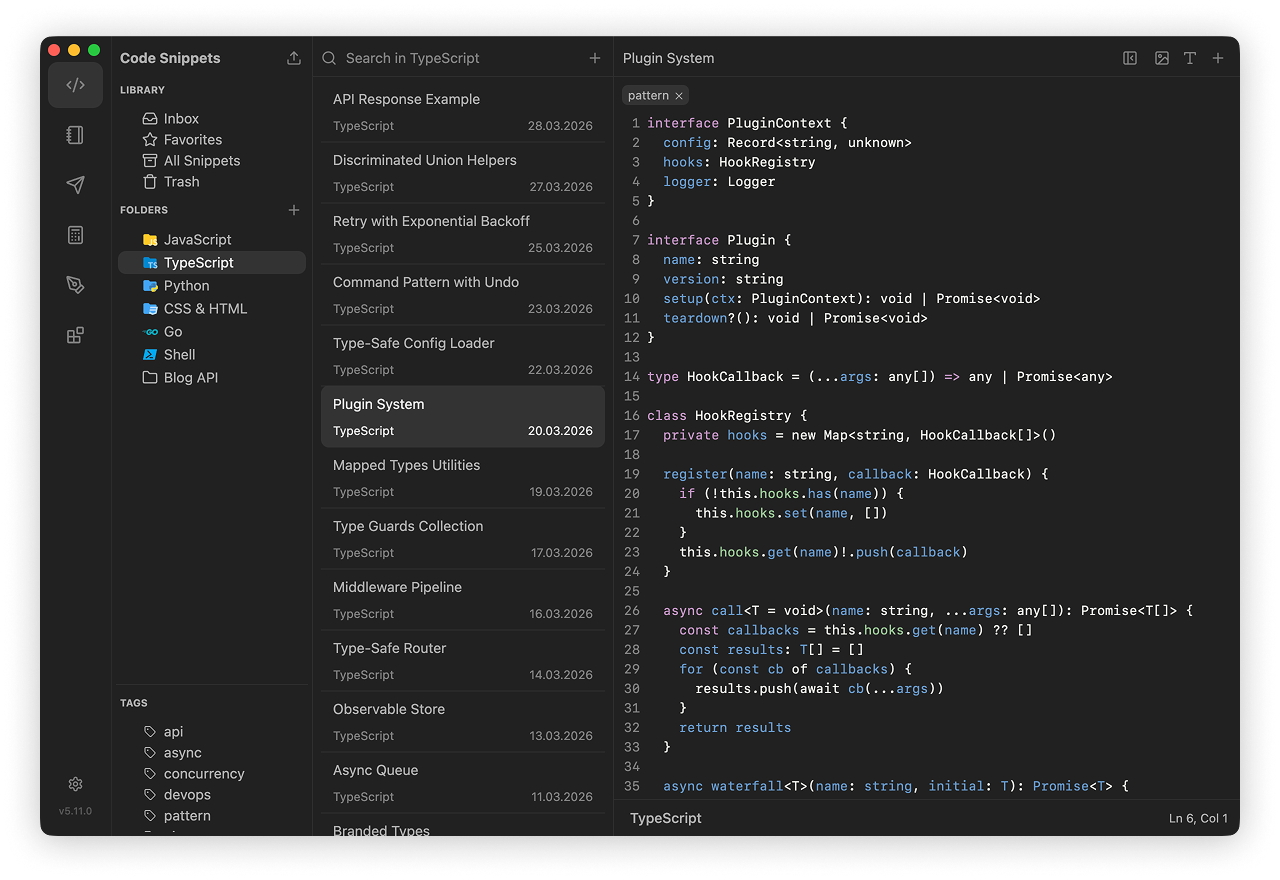Click the CSS & HTML folder icon
The width and height of the screenshot is (1280, 880).
[x=150, y=309]
